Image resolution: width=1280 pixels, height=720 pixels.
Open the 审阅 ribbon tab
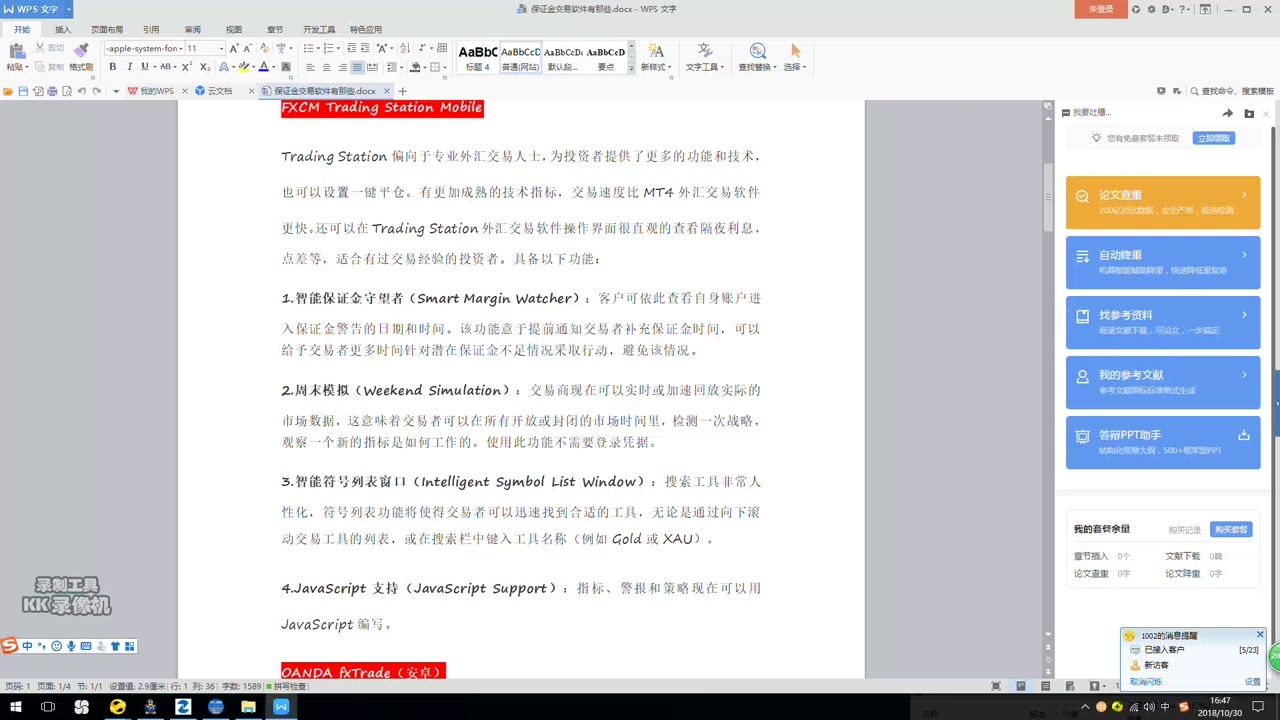click(x=192, y=30)
